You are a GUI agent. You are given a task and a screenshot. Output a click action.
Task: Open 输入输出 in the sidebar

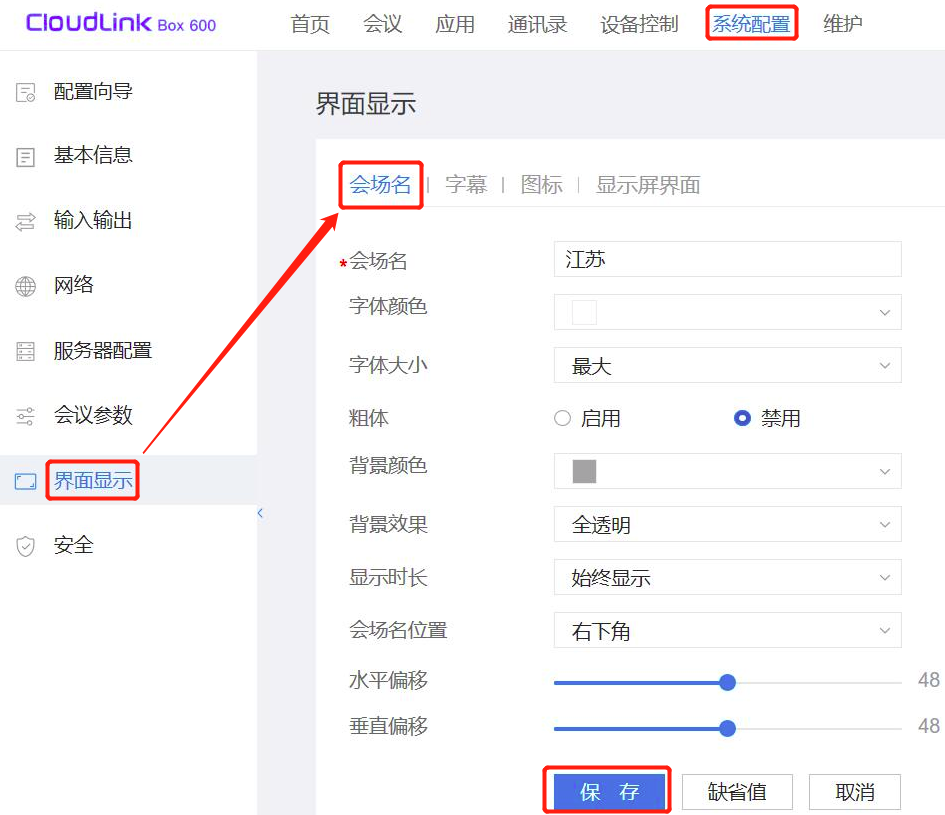93,221
